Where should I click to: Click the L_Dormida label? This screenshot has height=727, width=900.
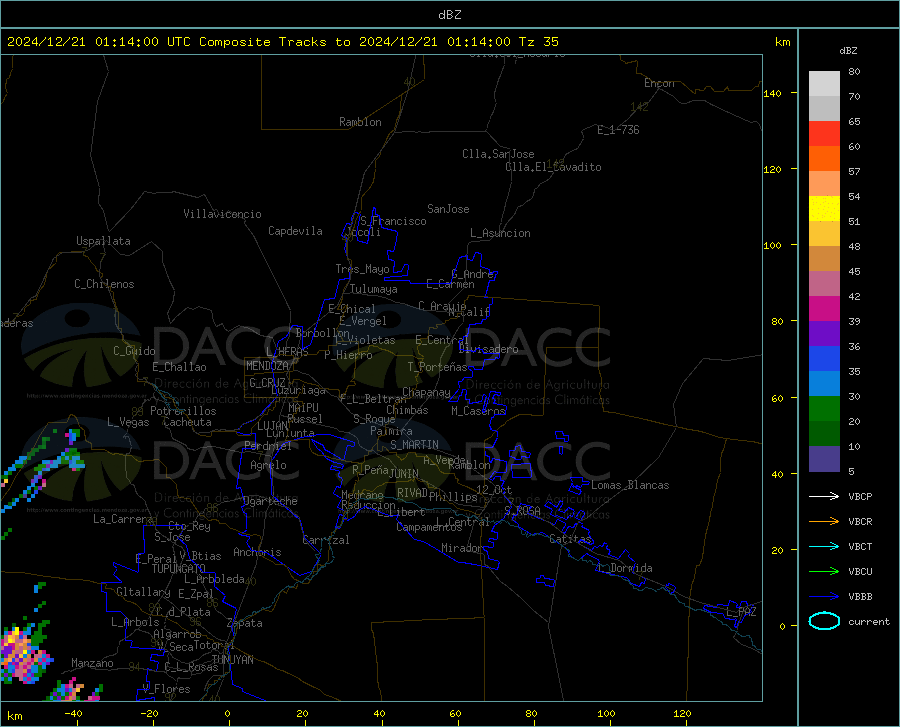(624, 568)
